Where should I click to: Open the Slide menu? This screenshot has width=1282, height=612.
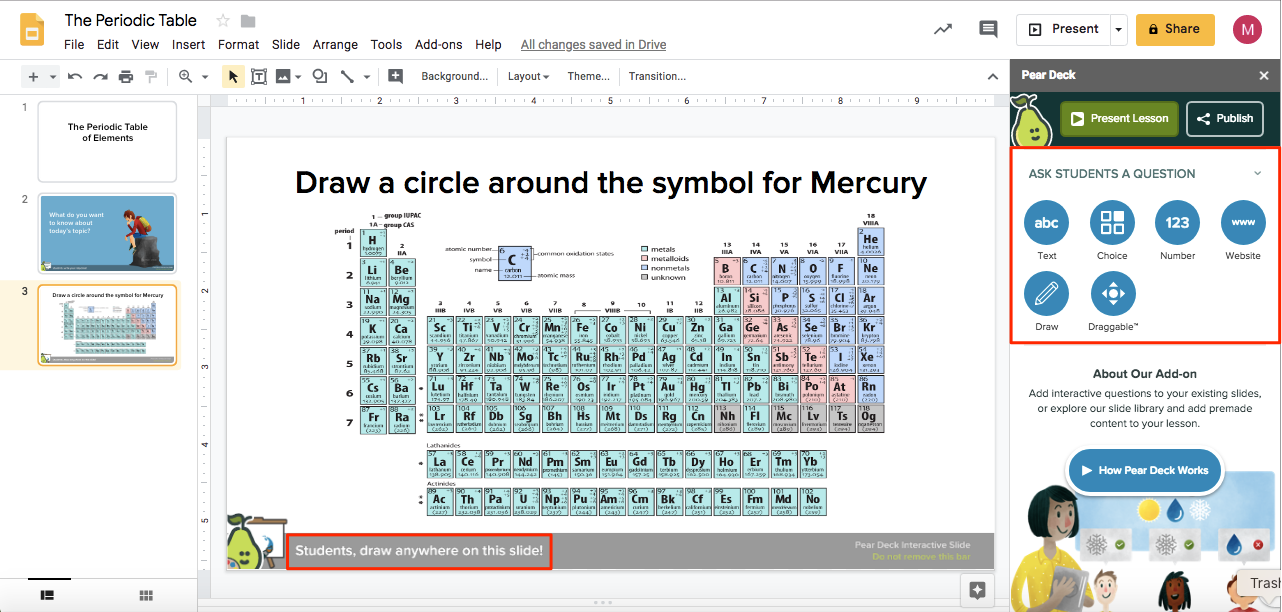[x=286, y=45]
